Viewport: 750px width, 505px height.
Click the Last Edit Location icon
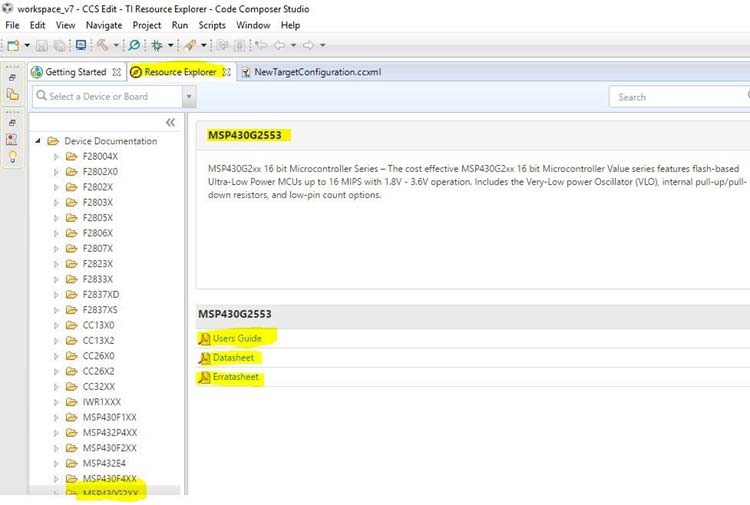[261, 45]
